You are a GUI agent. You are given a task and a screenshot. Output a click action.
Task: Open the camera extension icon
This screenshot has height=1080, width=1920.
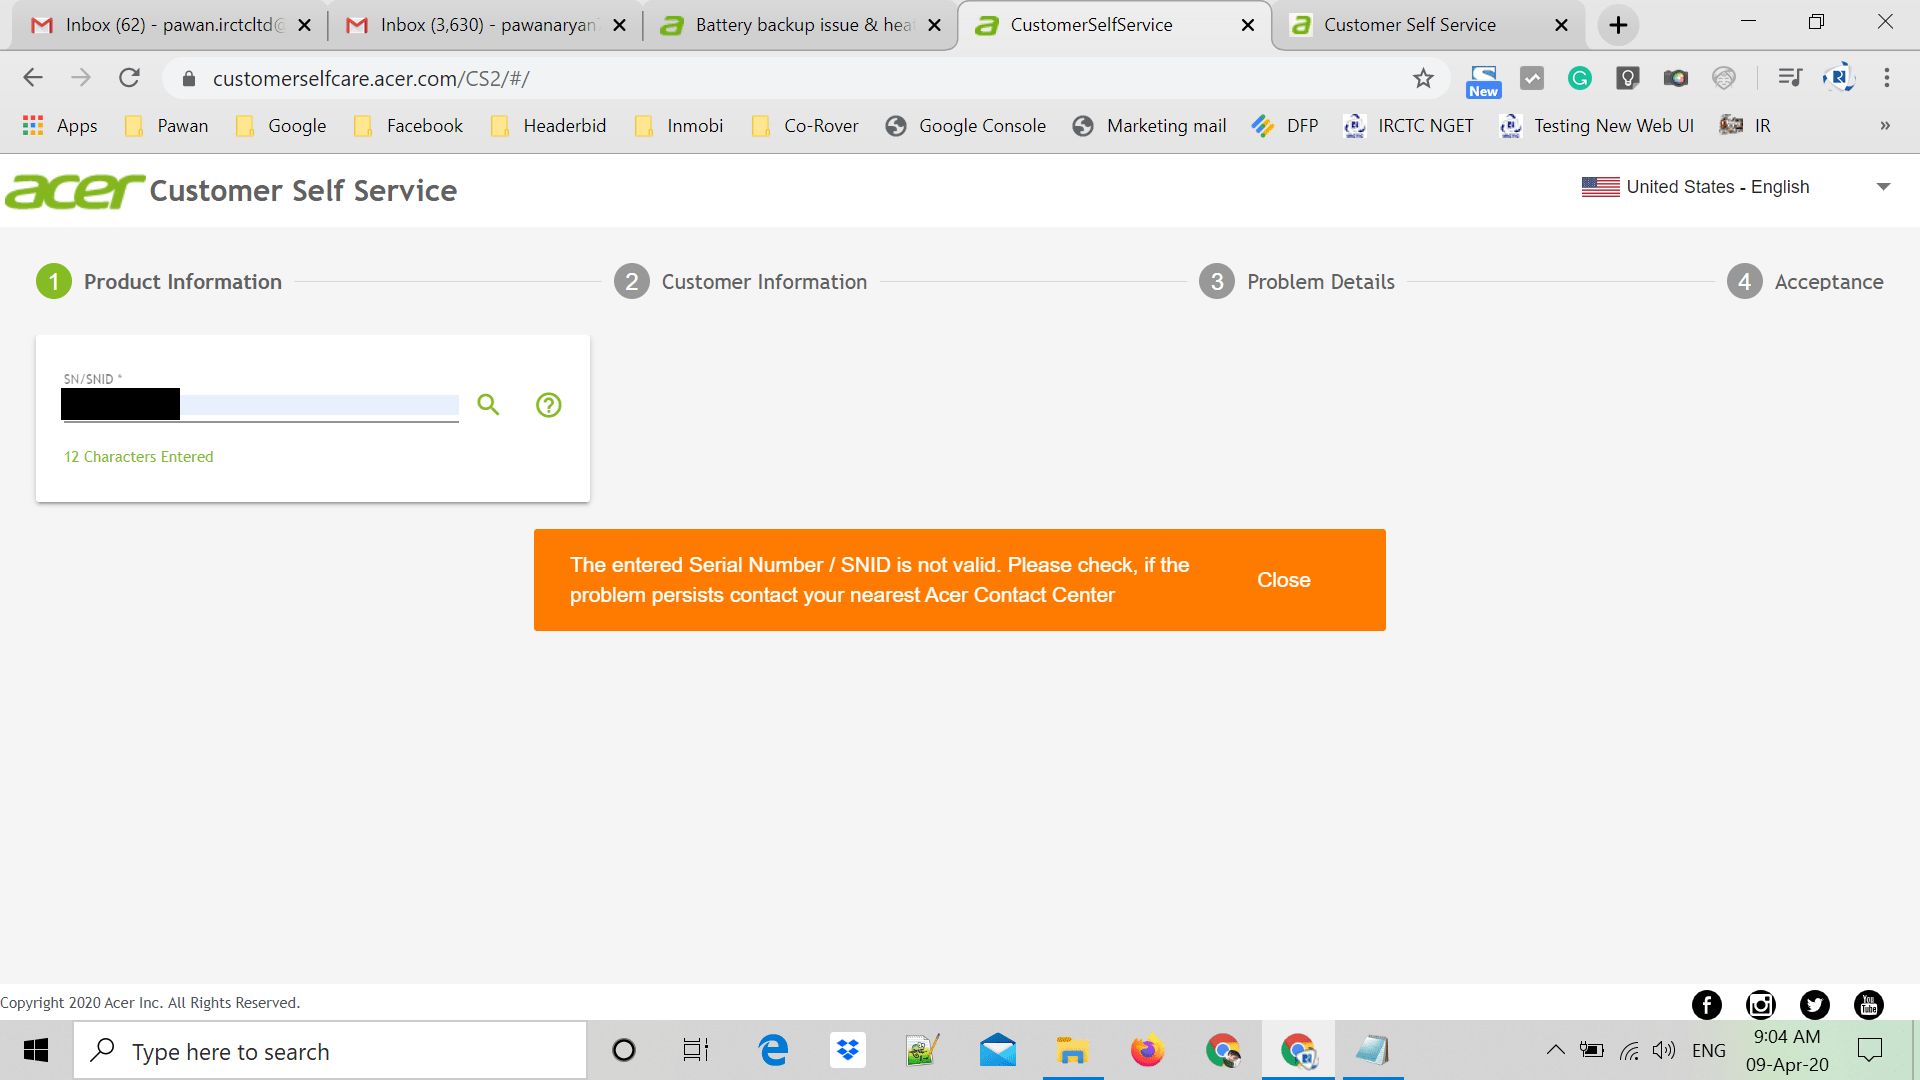point(1676,78)
